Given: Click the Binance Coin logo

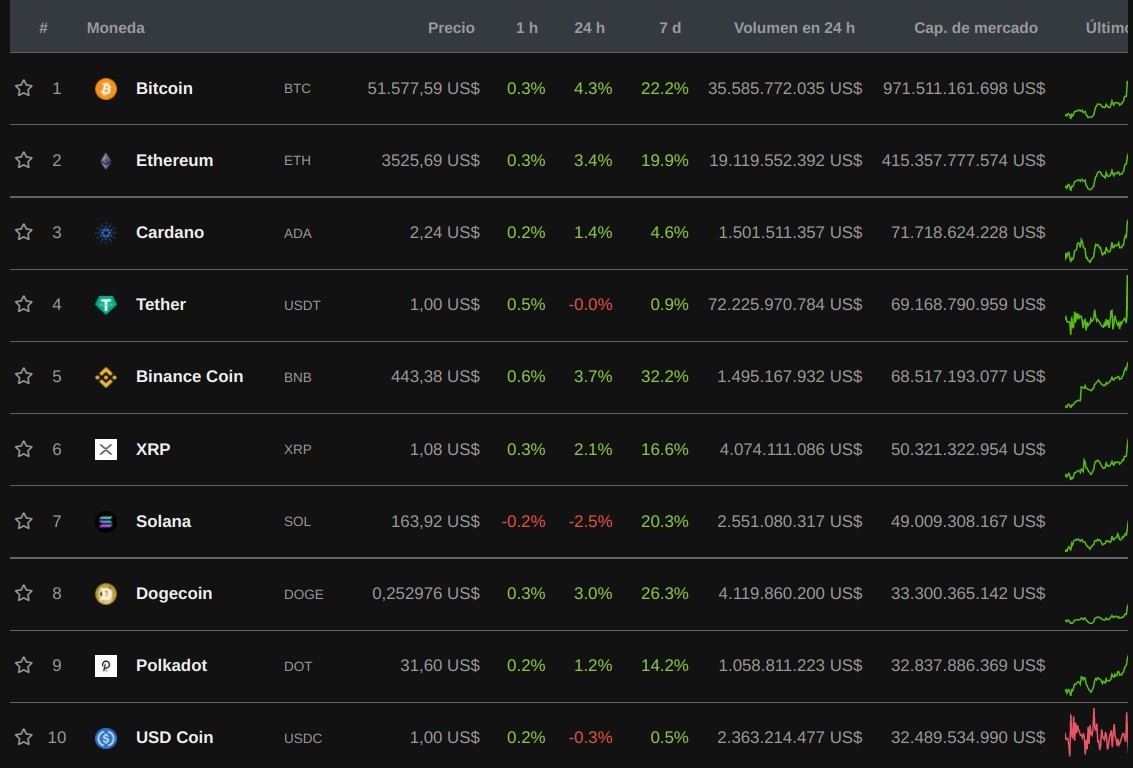Looking at the screenshot, I should pyautogui.click(x=105, y=377).
